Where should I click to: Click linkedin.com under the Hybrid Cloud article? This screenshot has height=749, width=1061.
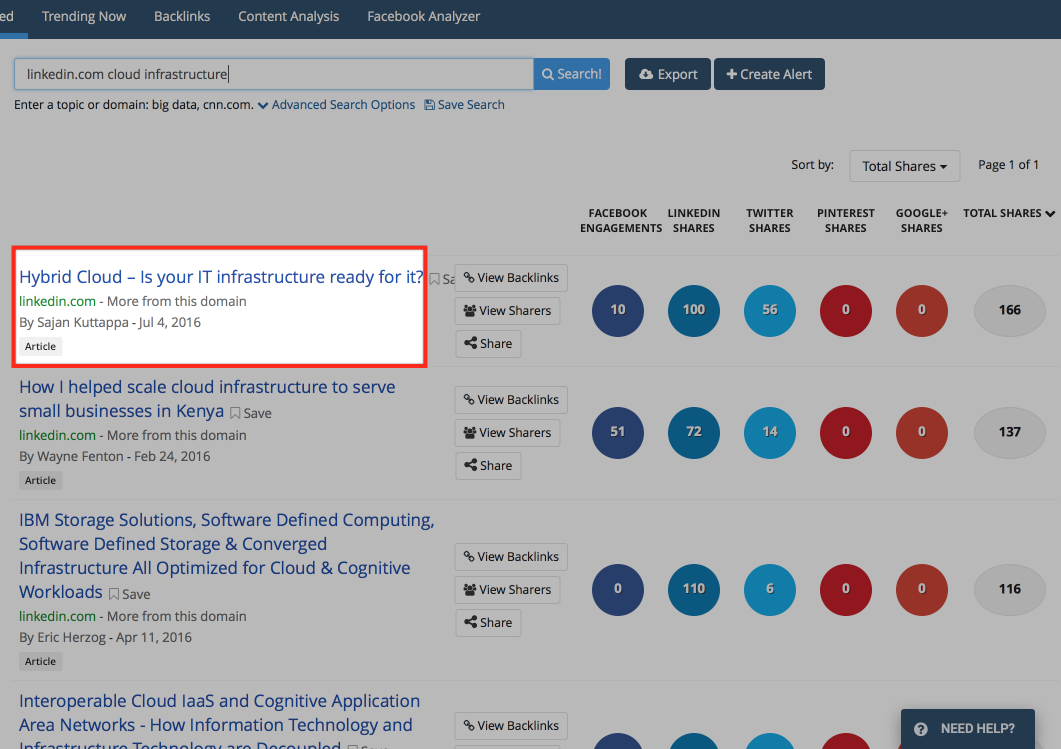tap(58, 301)
